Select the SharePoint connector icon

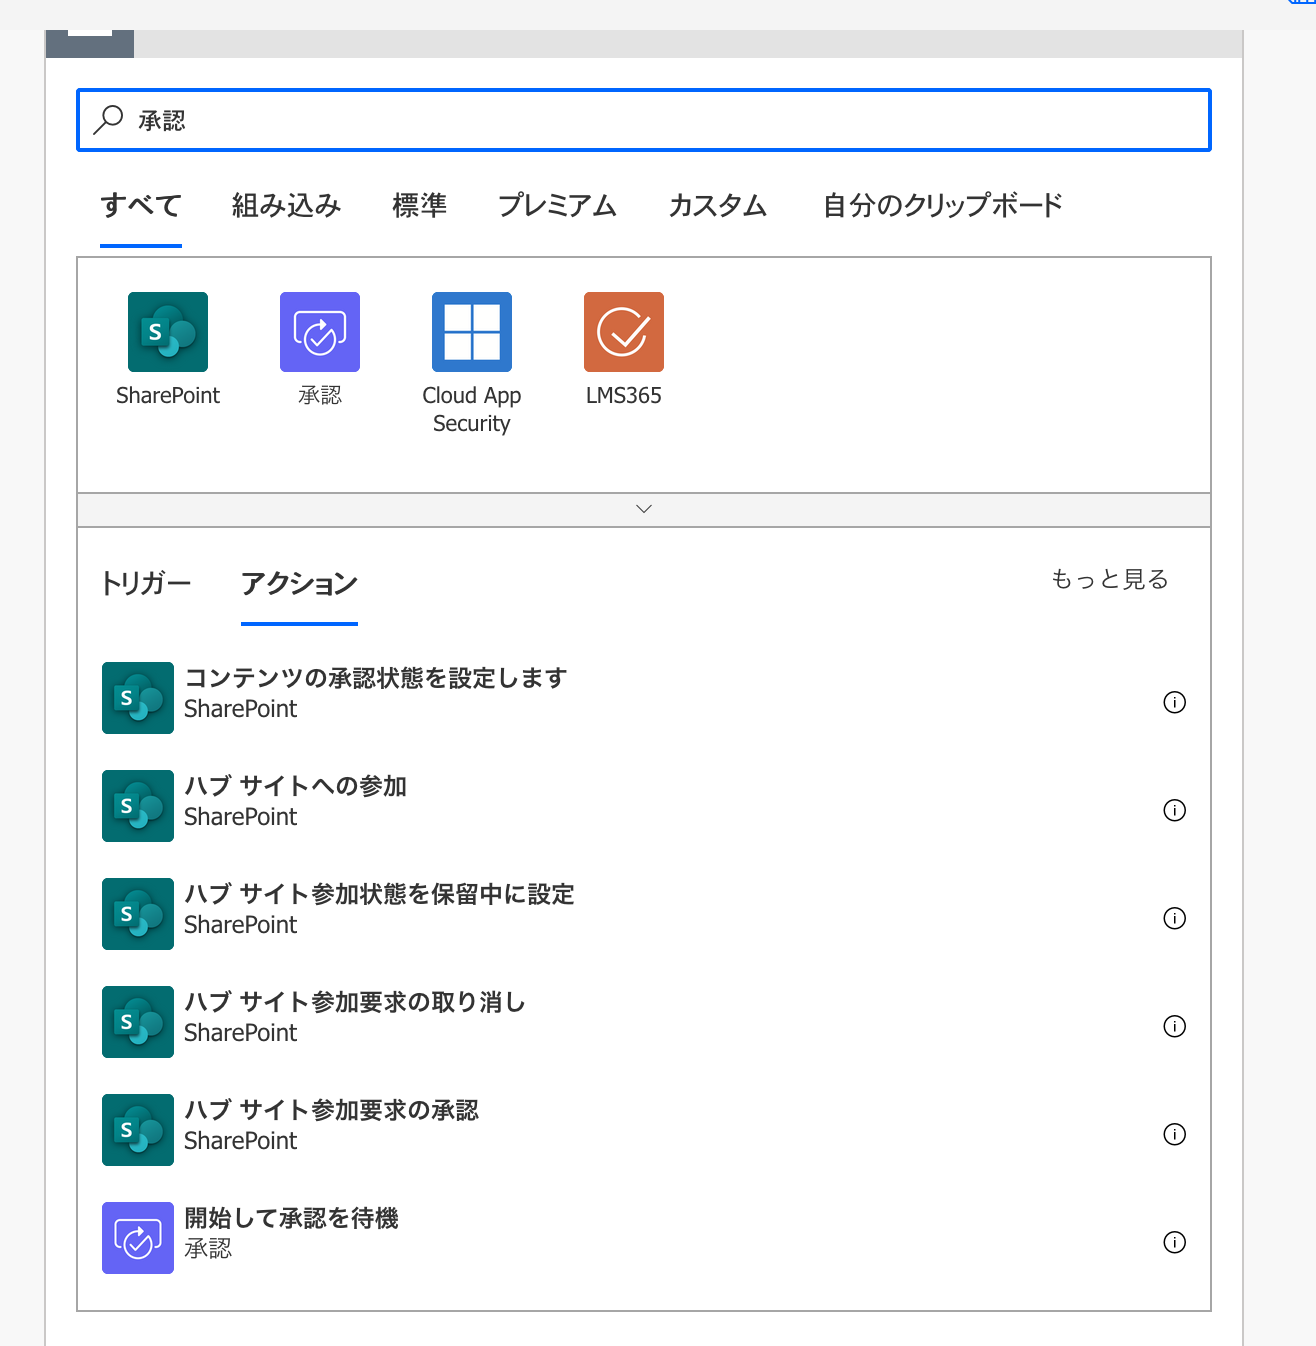coord(167,331)
